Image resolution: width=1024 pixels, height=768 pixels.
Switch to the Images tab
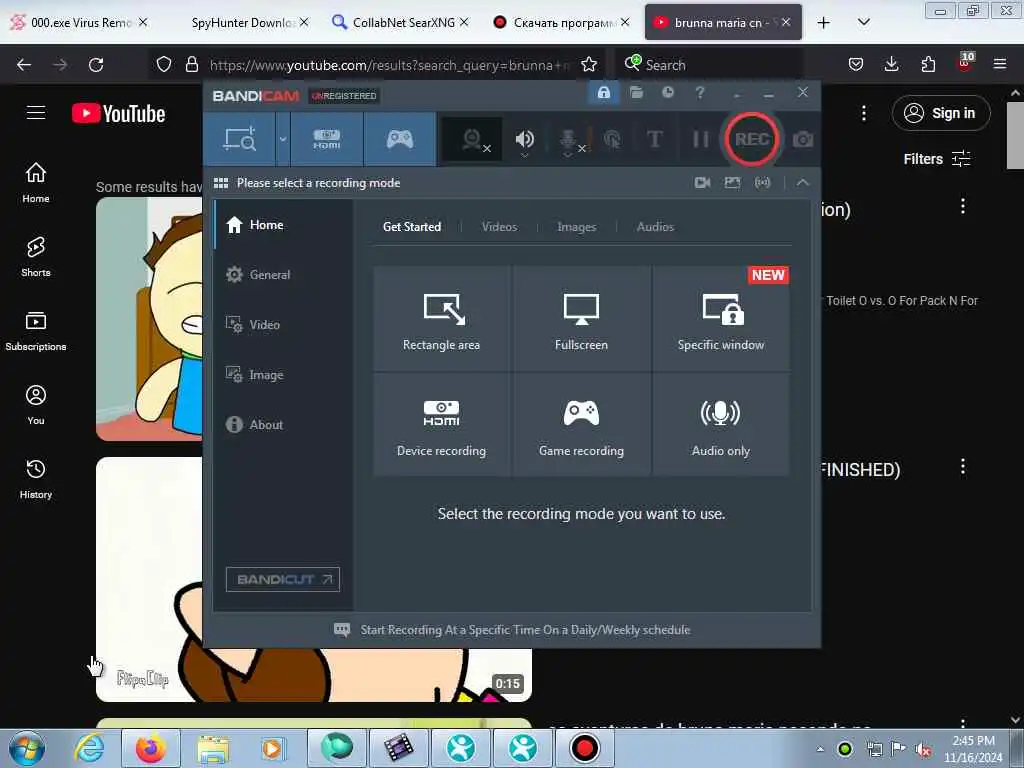pyautogui.click(x=577, y=227)
